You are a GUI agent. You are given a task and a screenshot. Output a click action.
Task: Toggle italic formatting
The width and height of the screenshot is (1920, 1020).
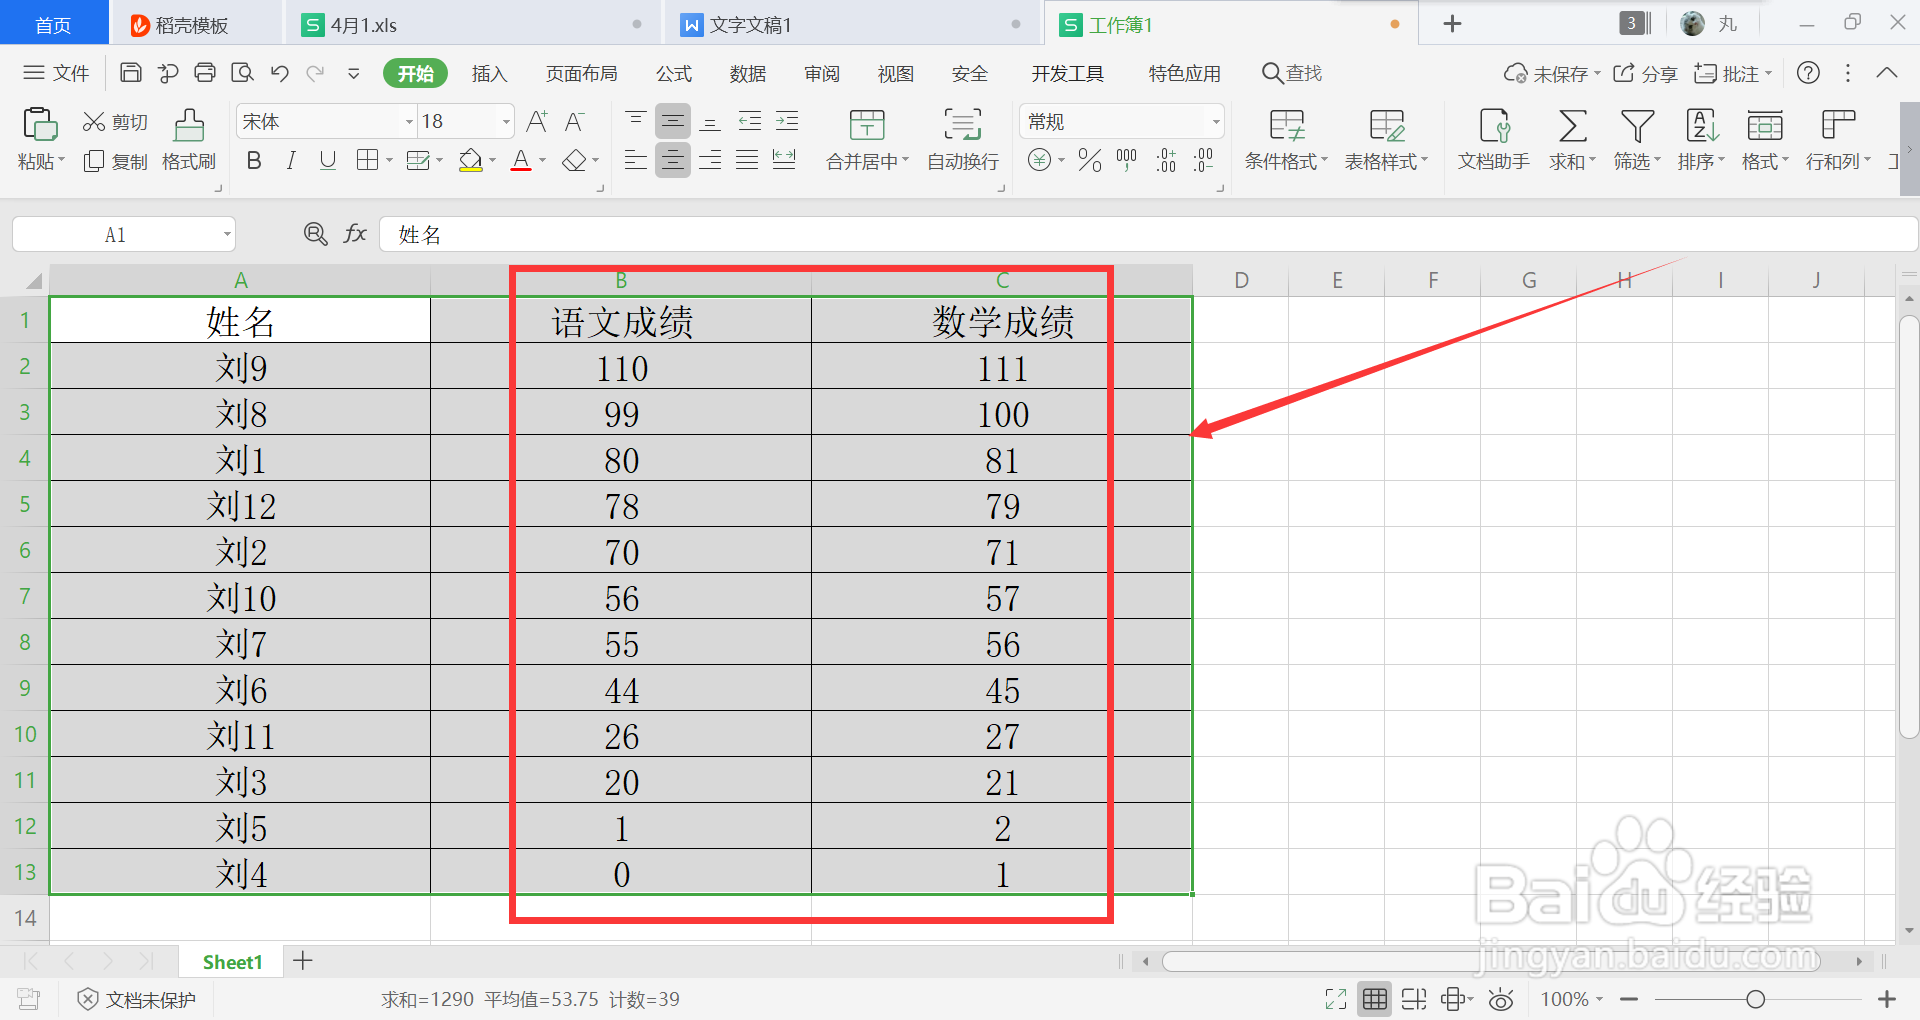click(x=290, y=160)
